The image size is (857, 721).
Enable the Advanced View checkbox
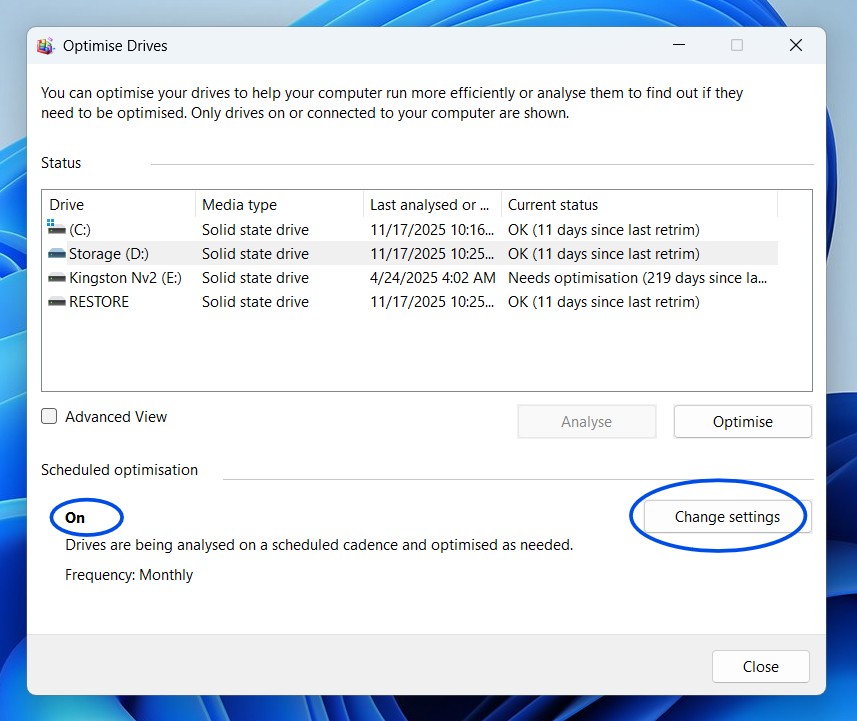point(49,417)
